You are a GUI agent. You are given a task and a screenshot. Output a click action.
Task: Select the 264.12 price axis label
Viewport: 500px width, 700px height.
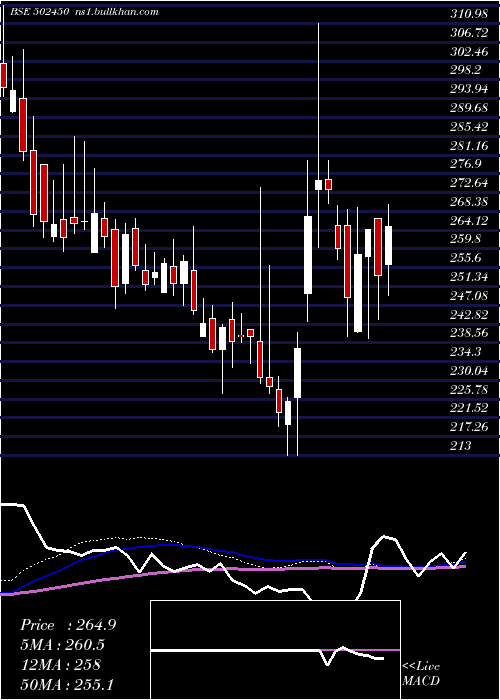pyautogui.click(x=469, y=221)
